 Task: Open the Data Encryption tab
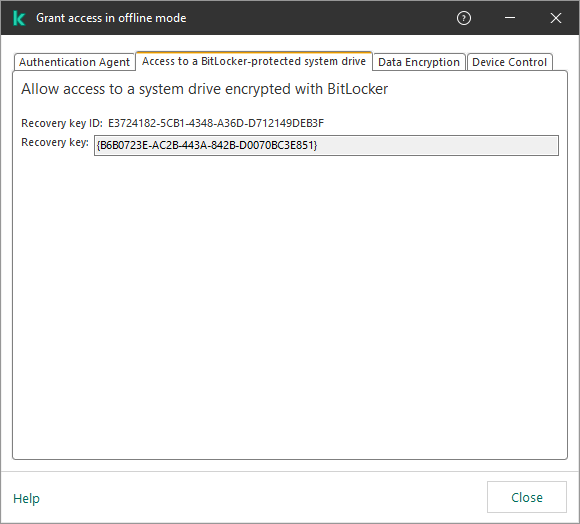(x=419, y=62)
